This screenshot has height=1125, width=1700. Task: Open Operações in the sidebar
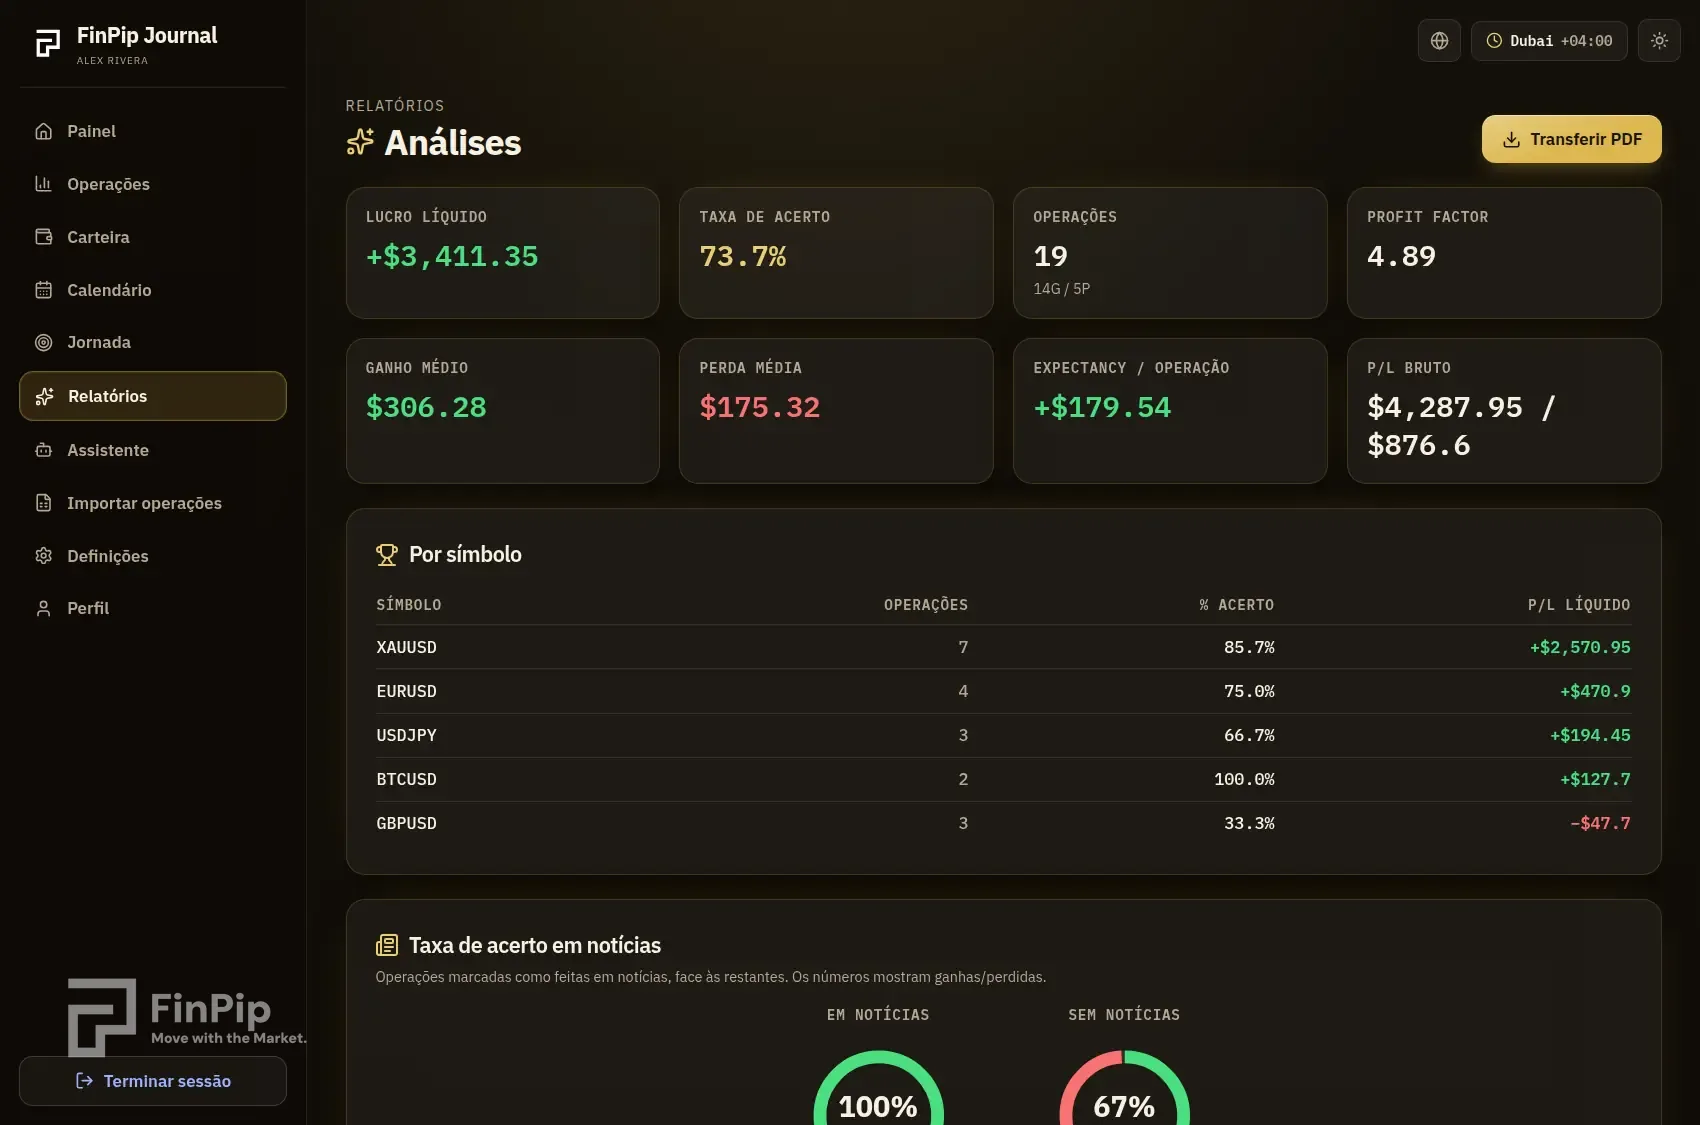[153, 184]
